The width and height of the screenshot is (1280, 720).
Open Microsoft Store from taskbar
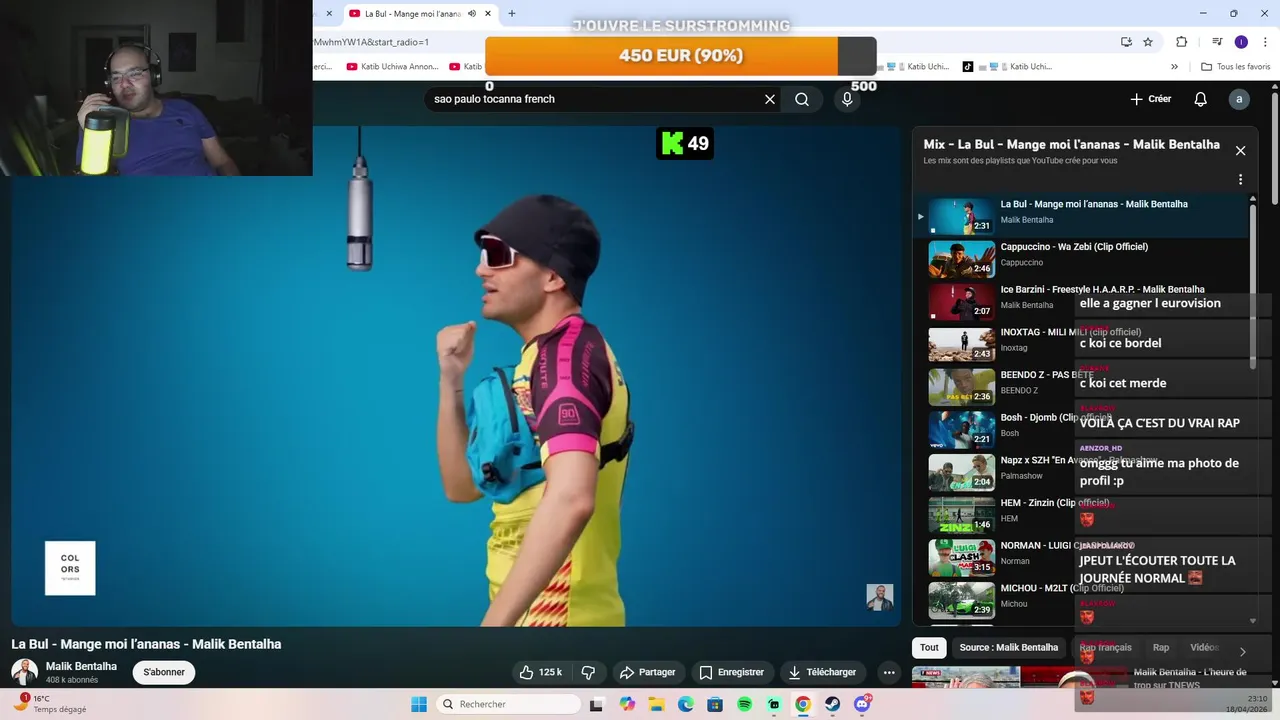(715, 704)
